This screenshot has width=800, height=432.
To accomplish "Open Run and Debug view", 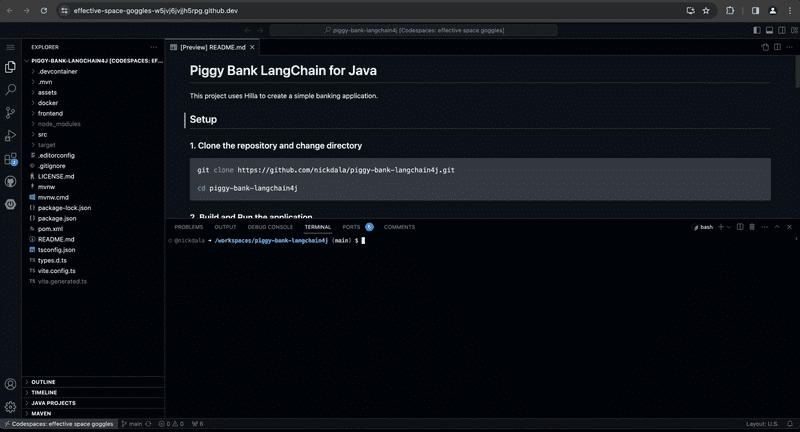I will (x=10, y=136).
